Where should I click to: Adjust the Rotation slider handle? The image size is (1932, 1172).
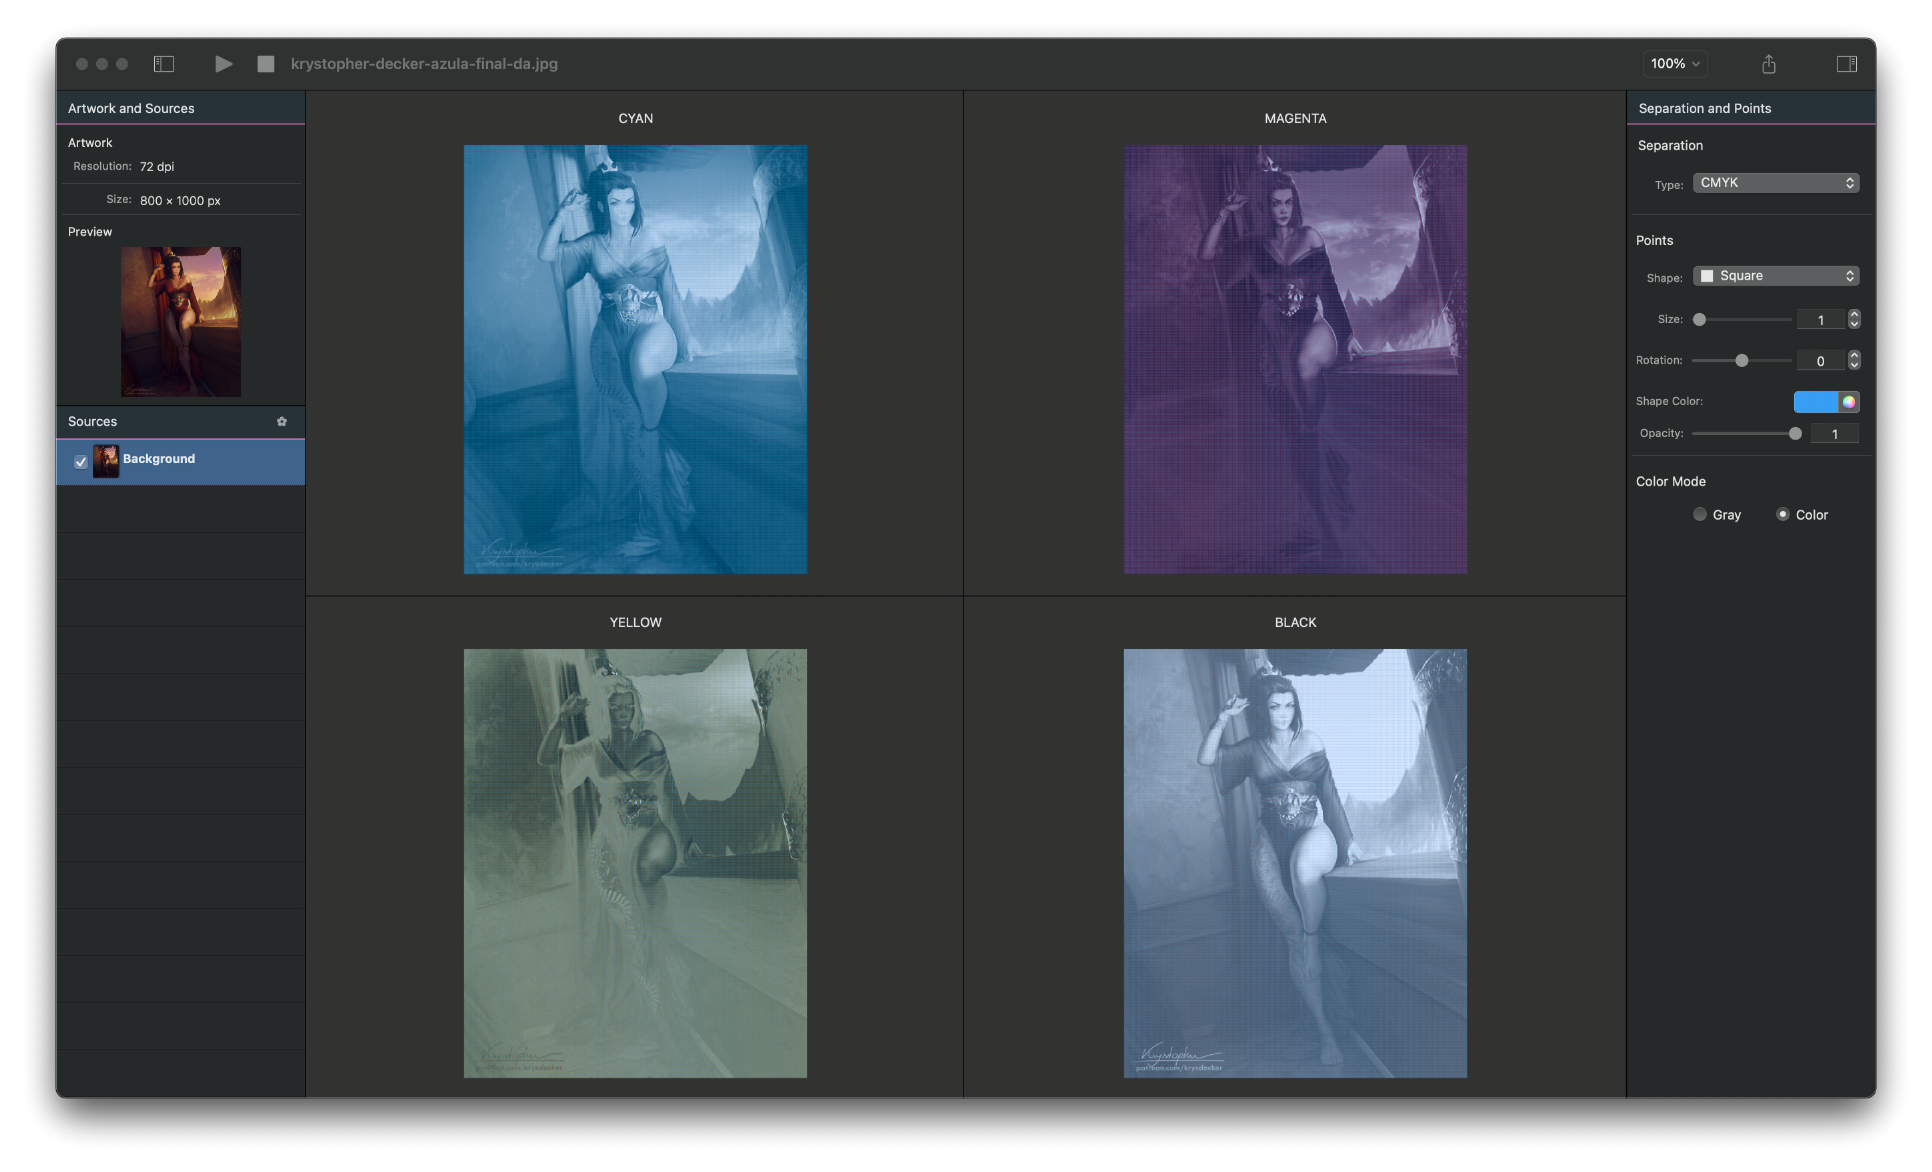(1742, 361)
